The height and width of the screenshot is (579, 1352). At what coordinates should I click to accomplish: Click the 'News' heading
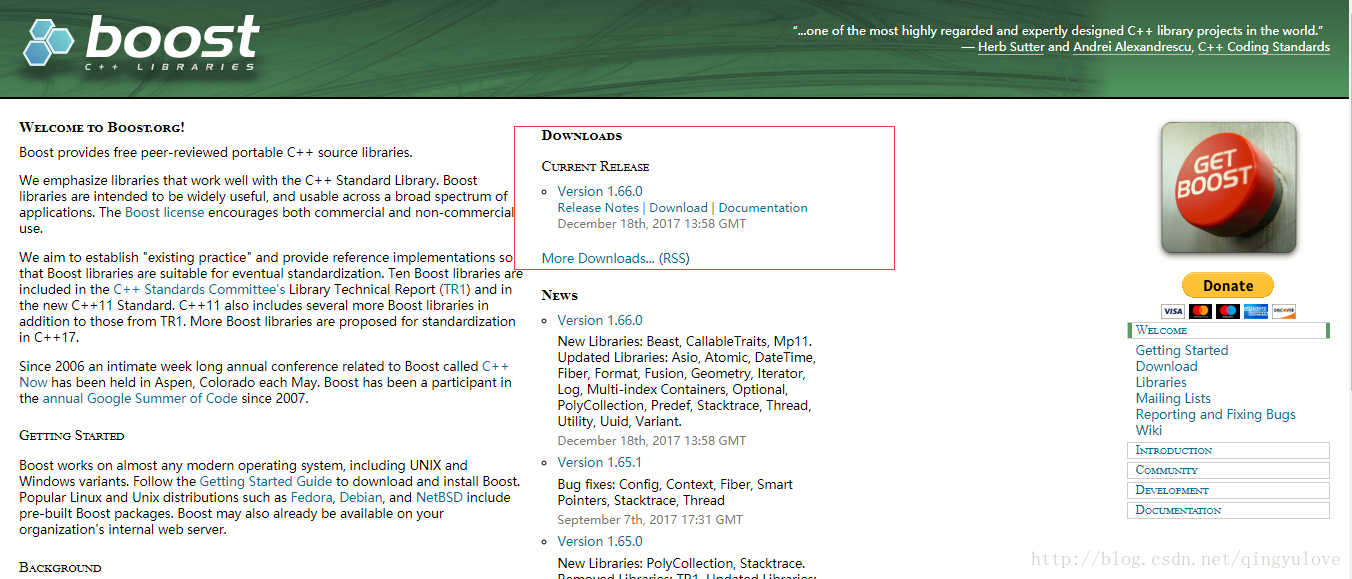tap(560, 295)
